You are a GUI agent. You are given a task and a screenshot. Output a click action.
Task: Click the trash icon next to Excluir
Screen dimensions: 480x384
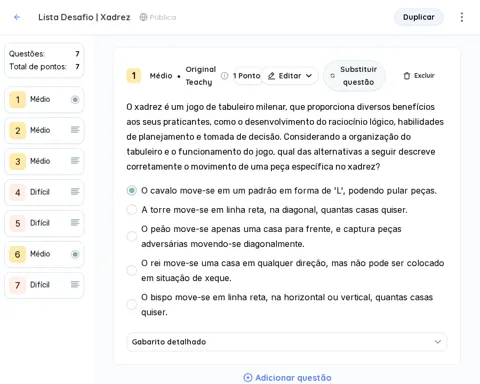click(x=407, y=76)
